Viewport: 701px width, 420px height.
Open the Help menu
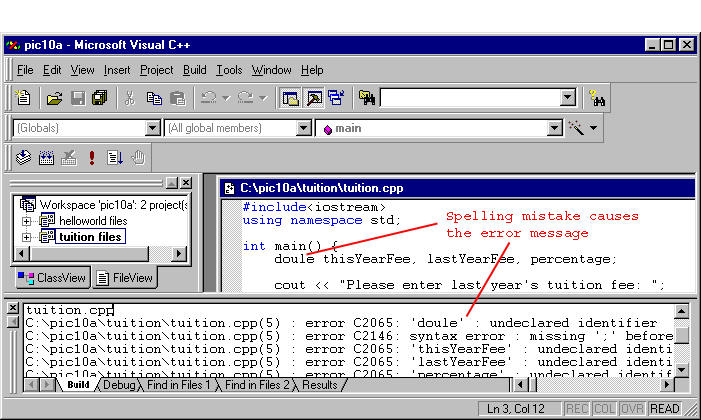[x=312, y=70]
